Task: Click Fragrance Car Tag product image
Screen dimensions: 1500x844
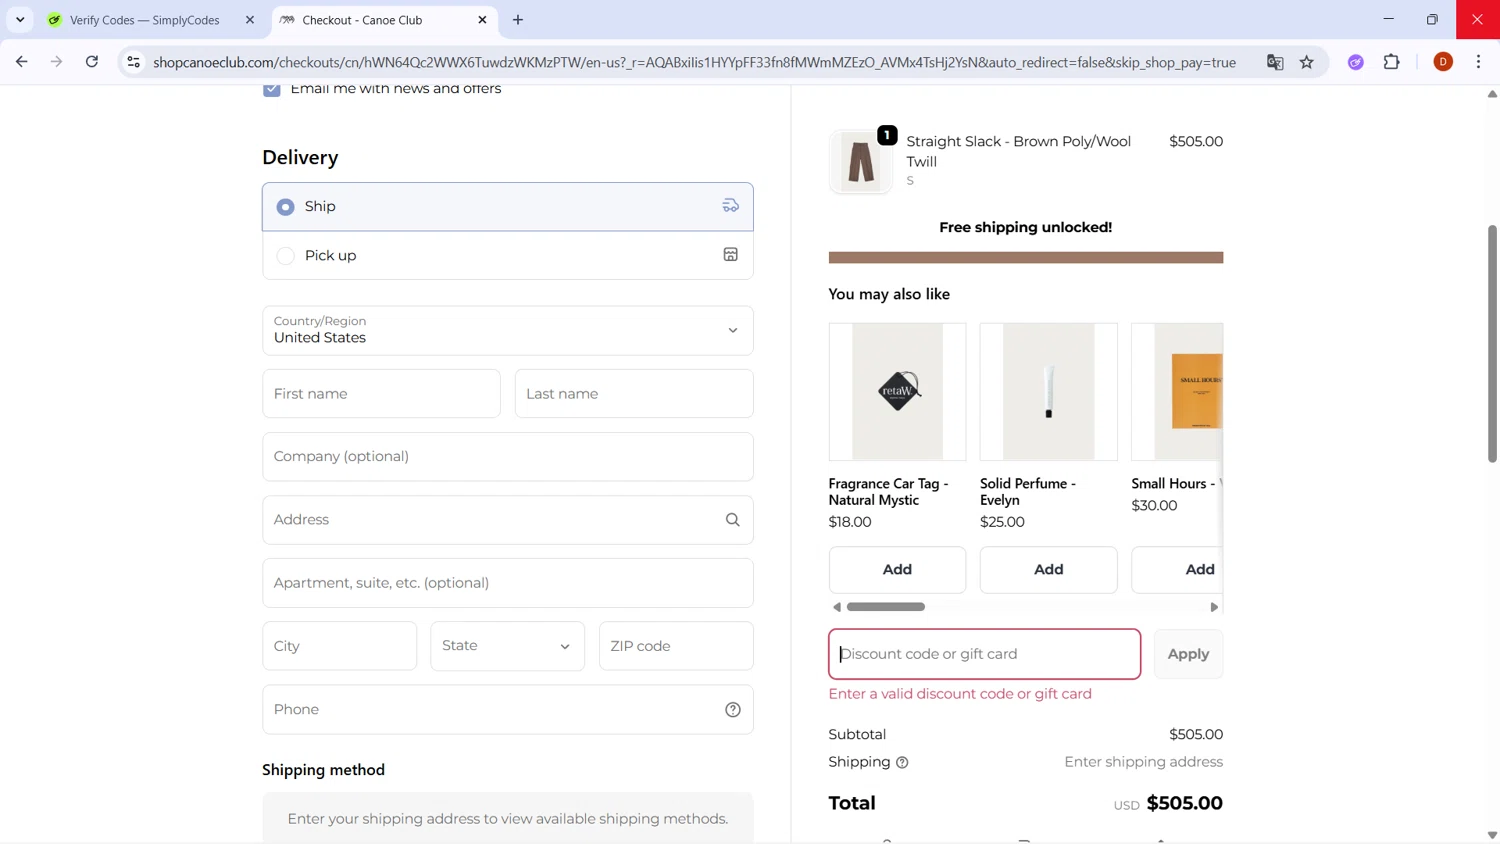Action: pos(897,391)
